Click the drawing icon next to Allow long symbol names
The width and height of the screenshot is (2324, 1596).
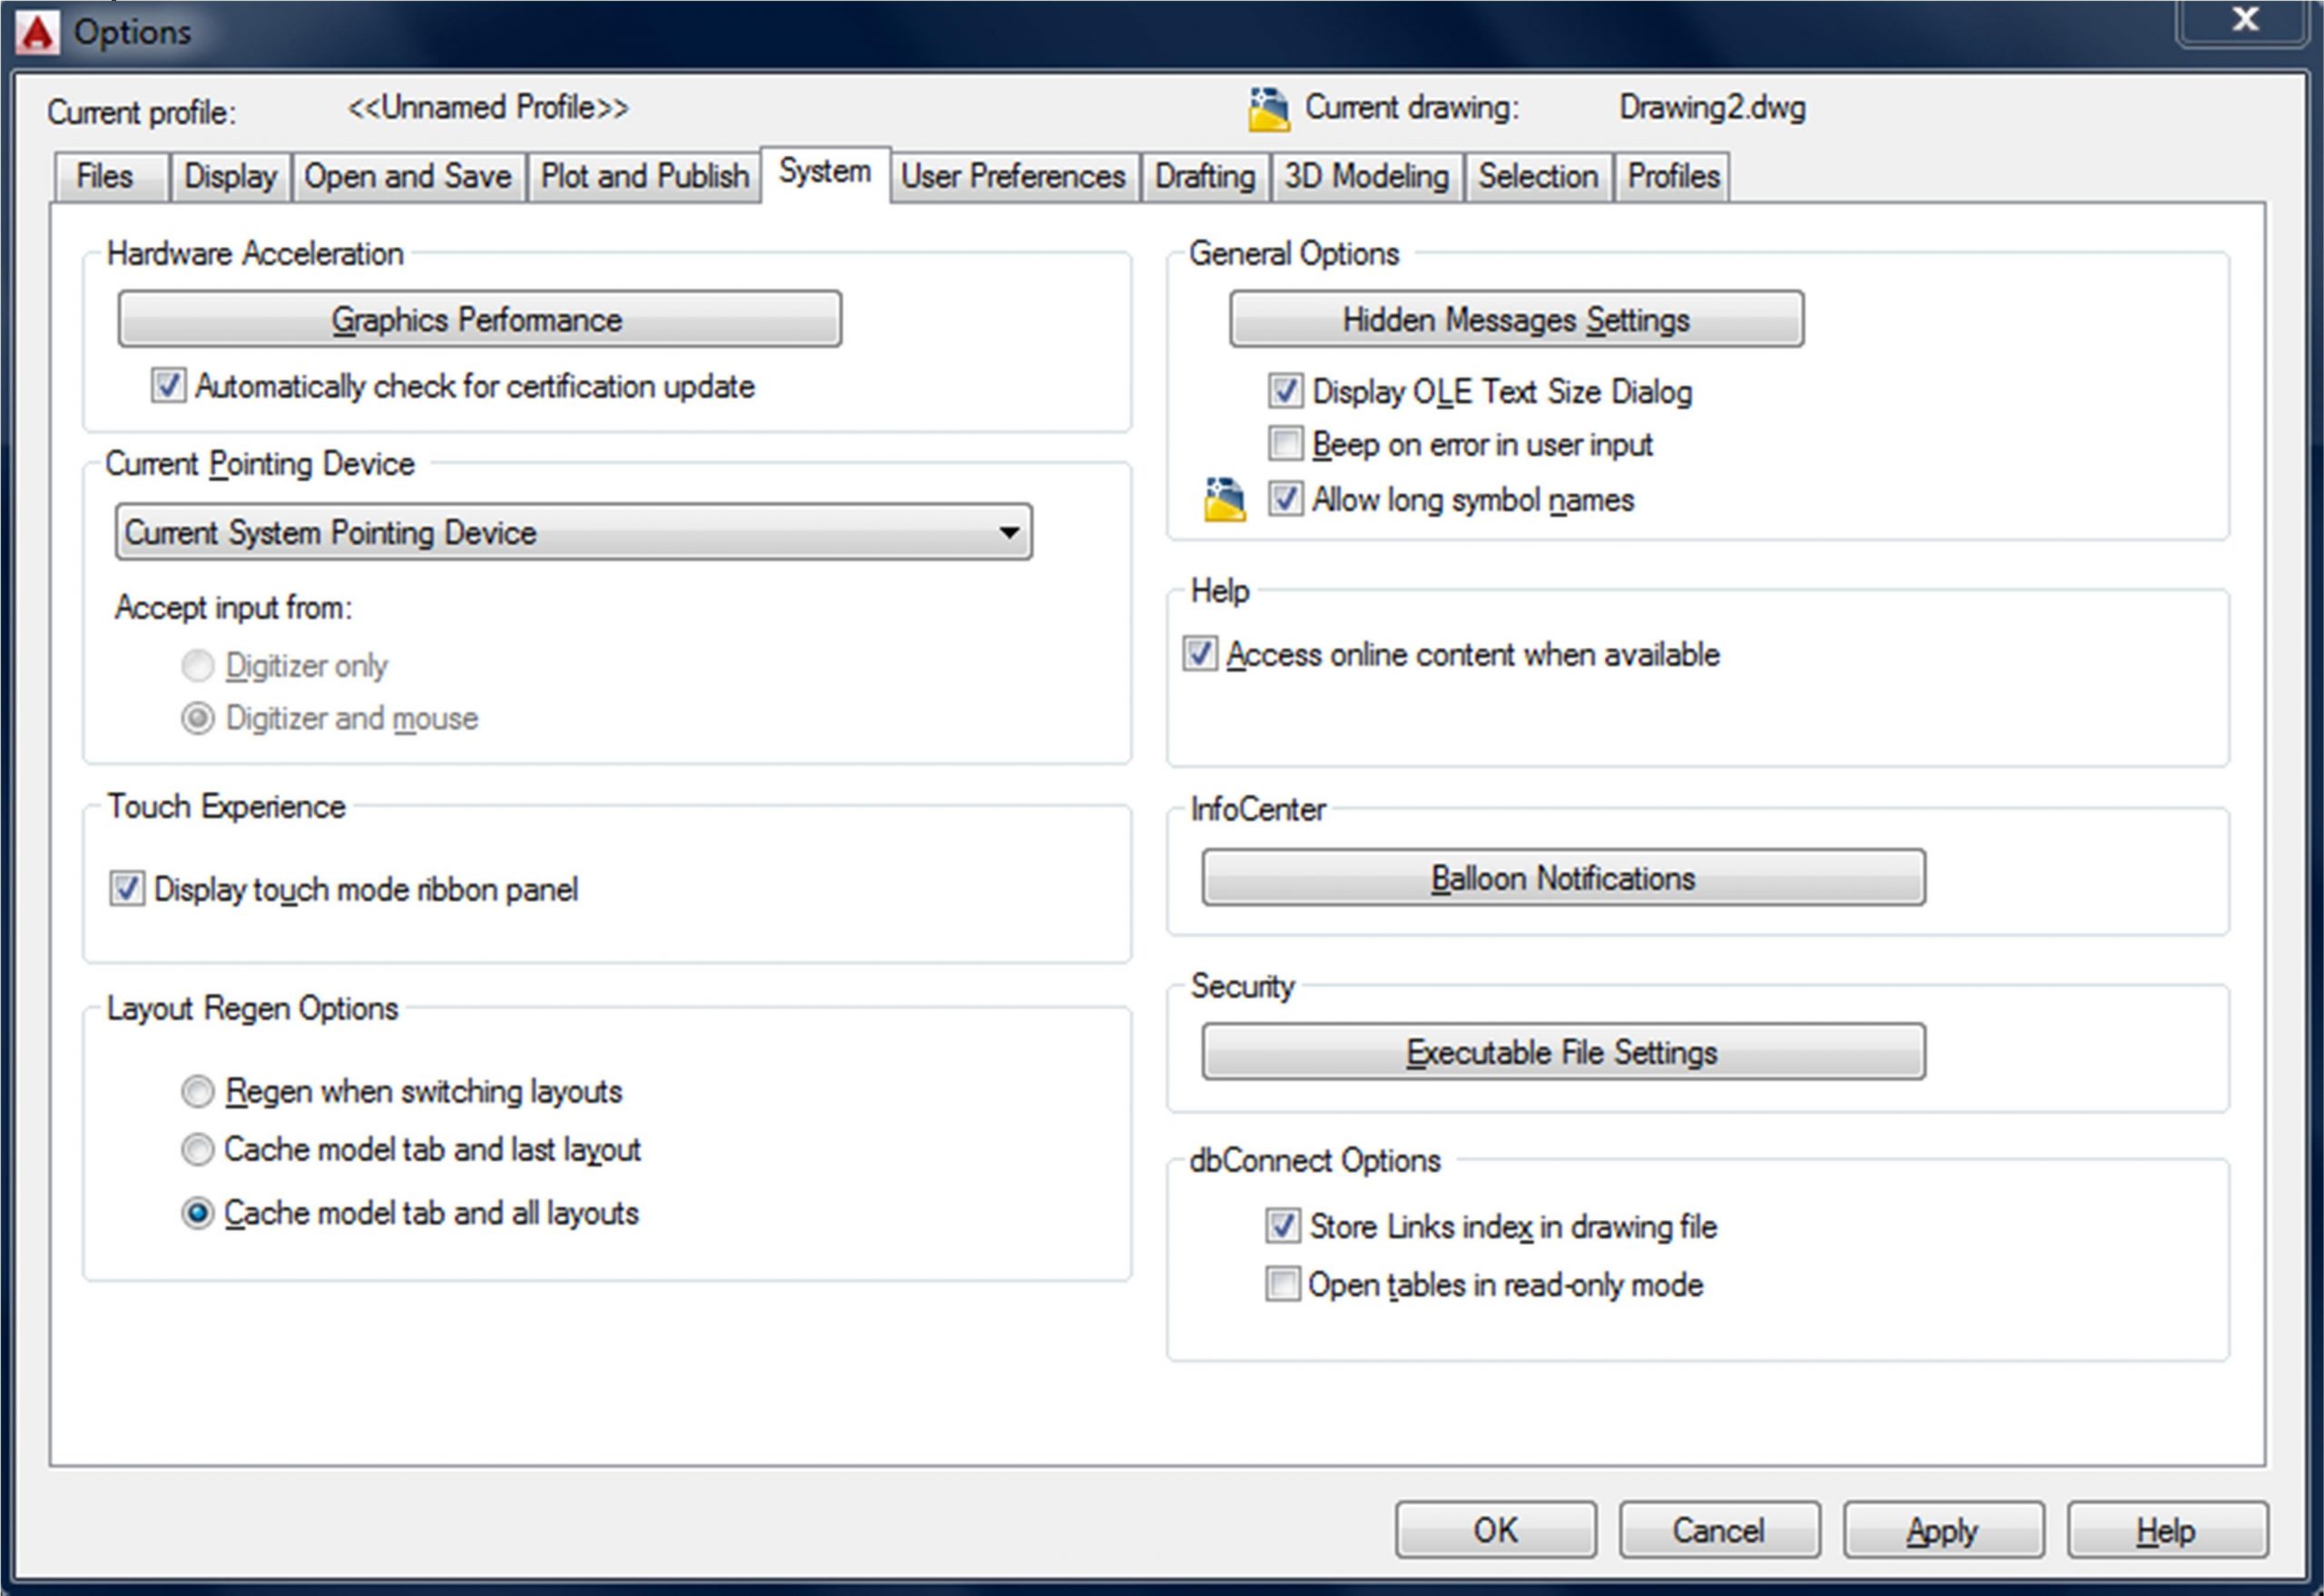coord(1224,499)
